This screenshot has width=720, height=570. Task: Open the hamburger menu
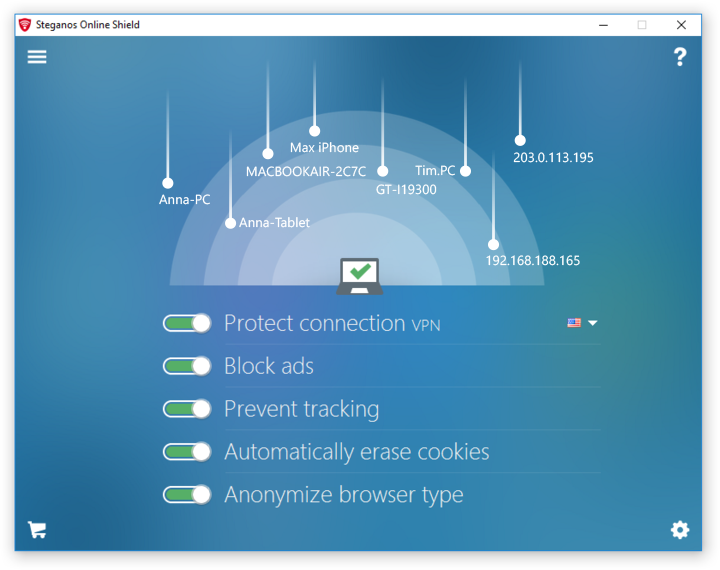pos(37,57)
